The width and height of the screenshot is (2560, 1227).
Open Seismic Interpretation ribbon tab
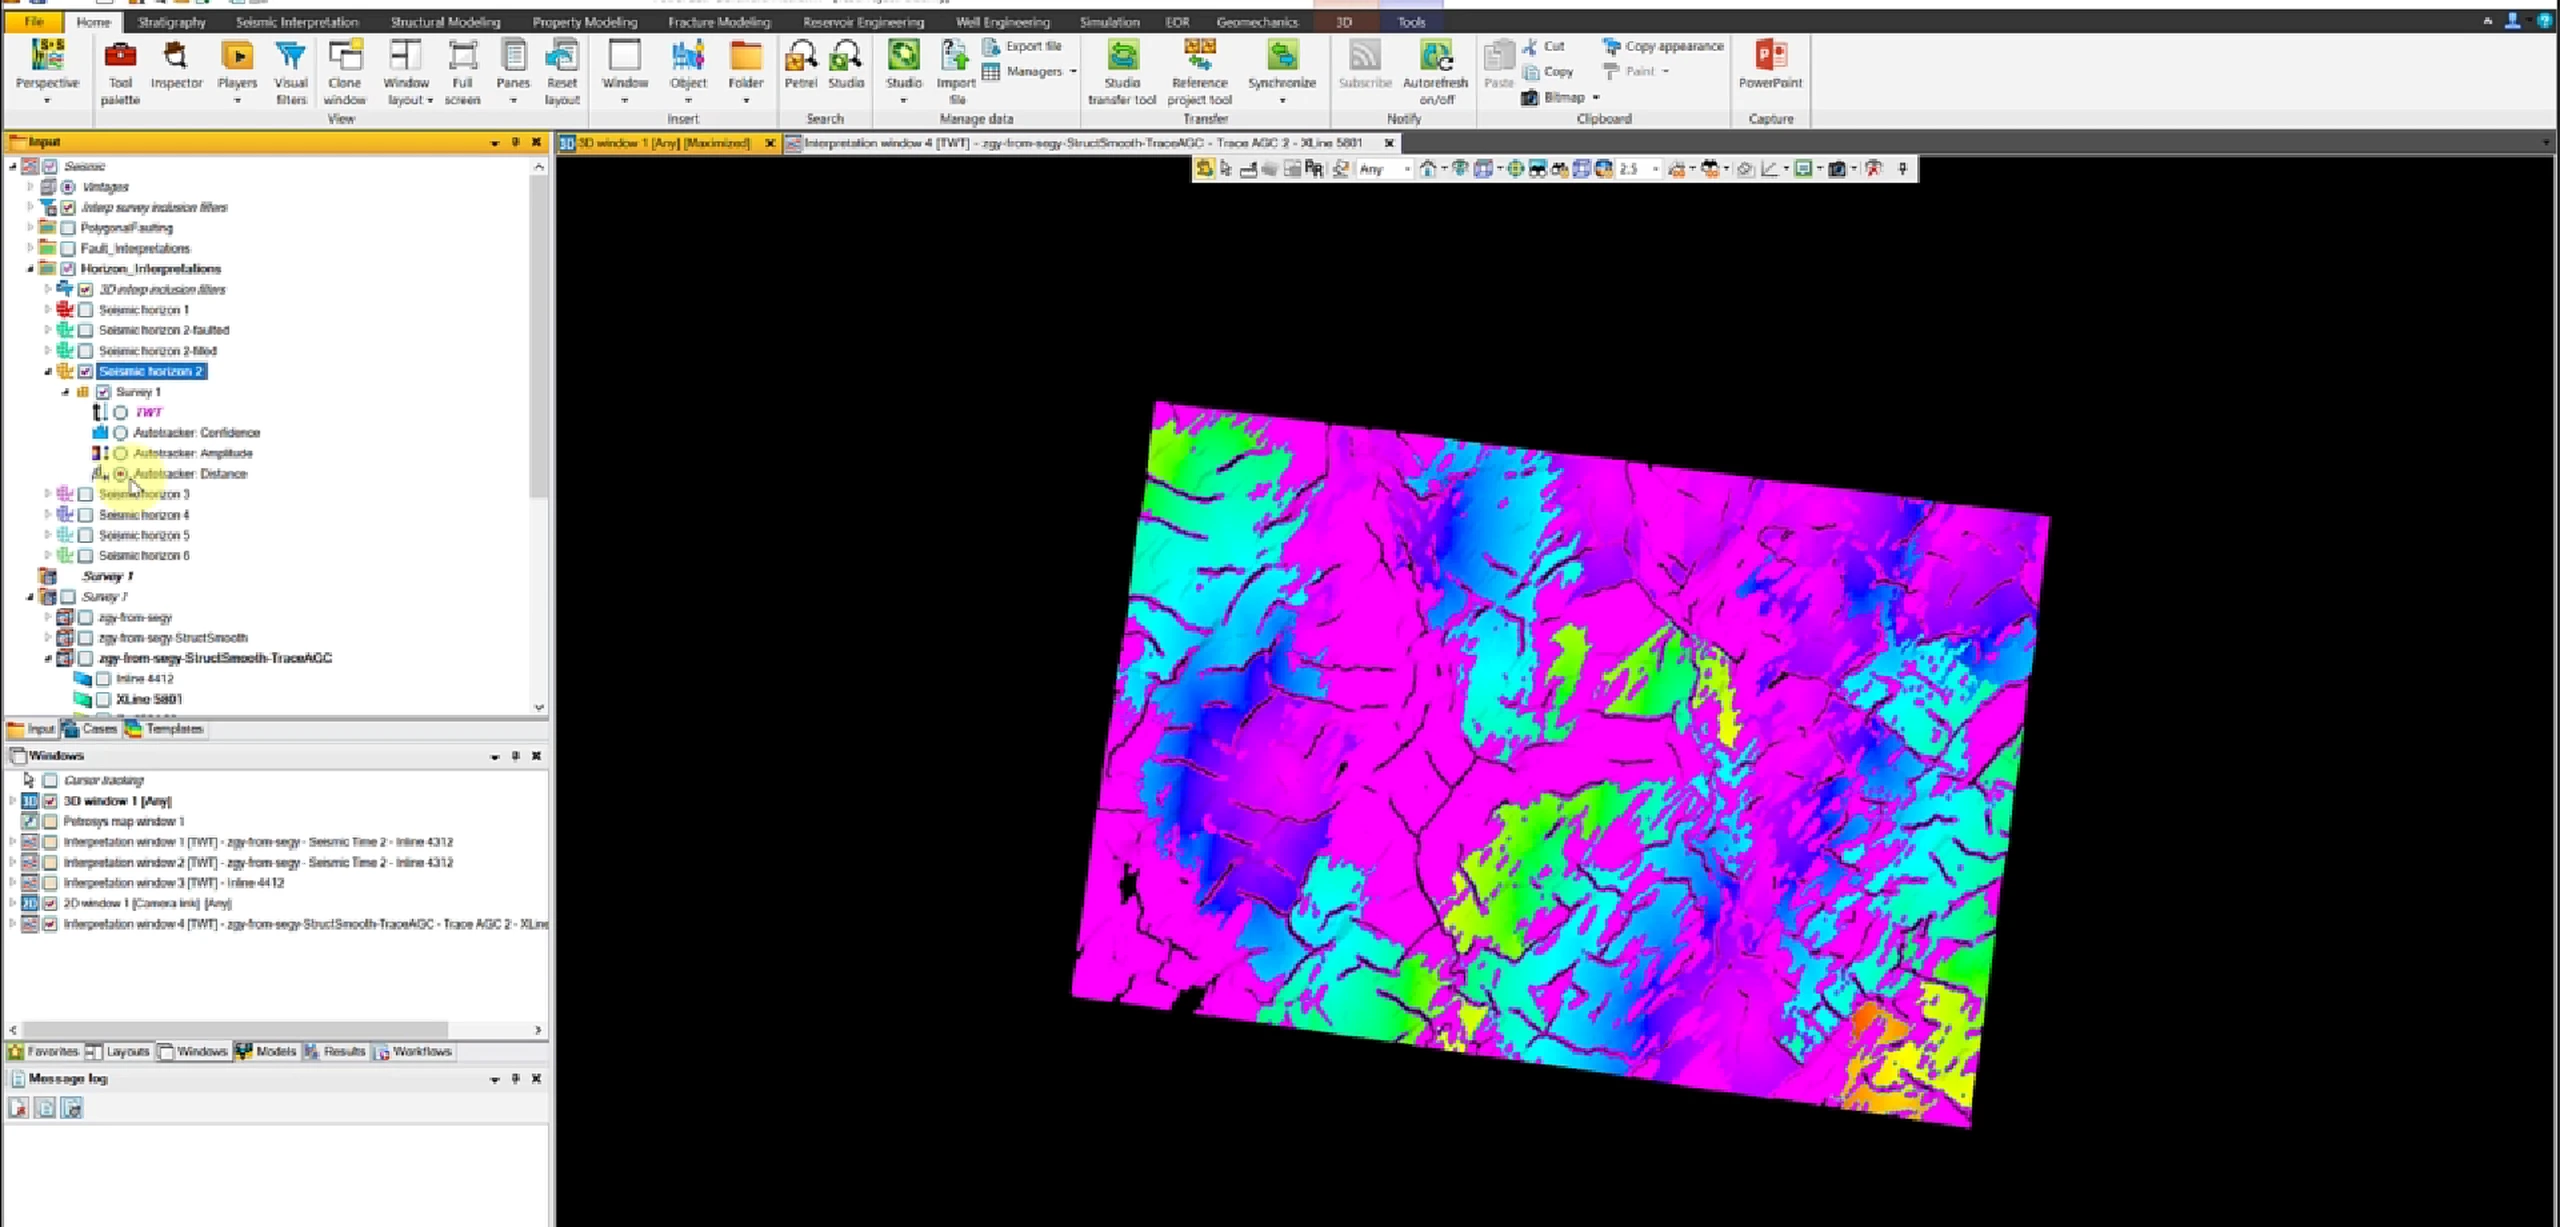pos(297,22)
